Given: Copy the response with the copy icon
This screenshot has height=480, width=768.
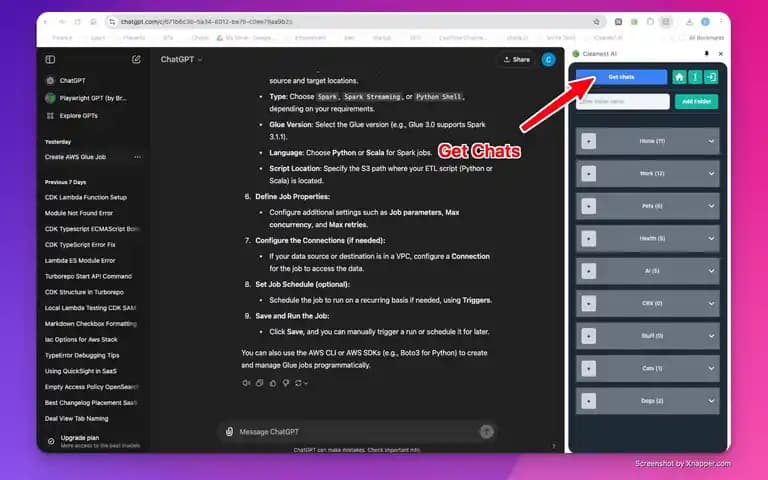Looking at the screenshot, I should click(x=260, y=383).
